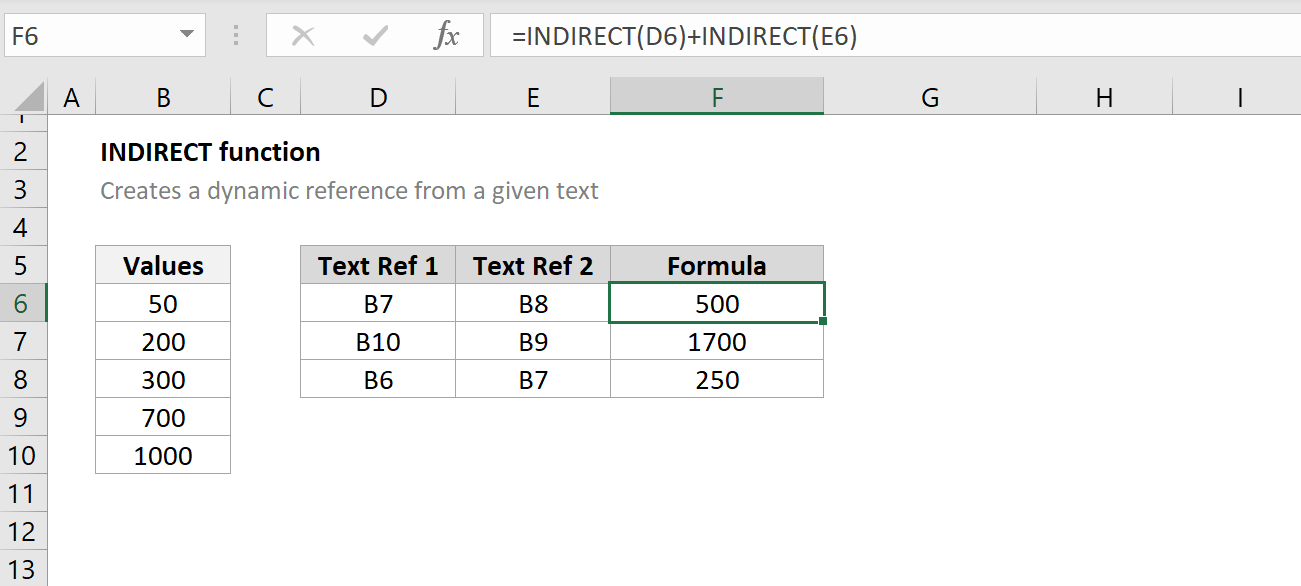Select column B header
The width and height of the screenshot is (1301, 586).
tap(163, 97)
